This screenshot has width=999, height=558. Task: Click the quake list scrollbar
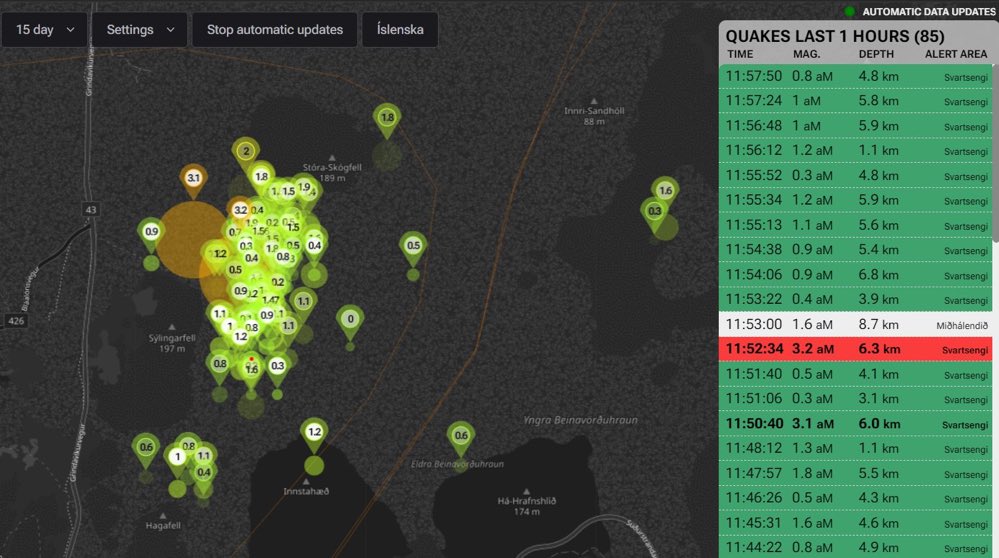tap(995, 153)
